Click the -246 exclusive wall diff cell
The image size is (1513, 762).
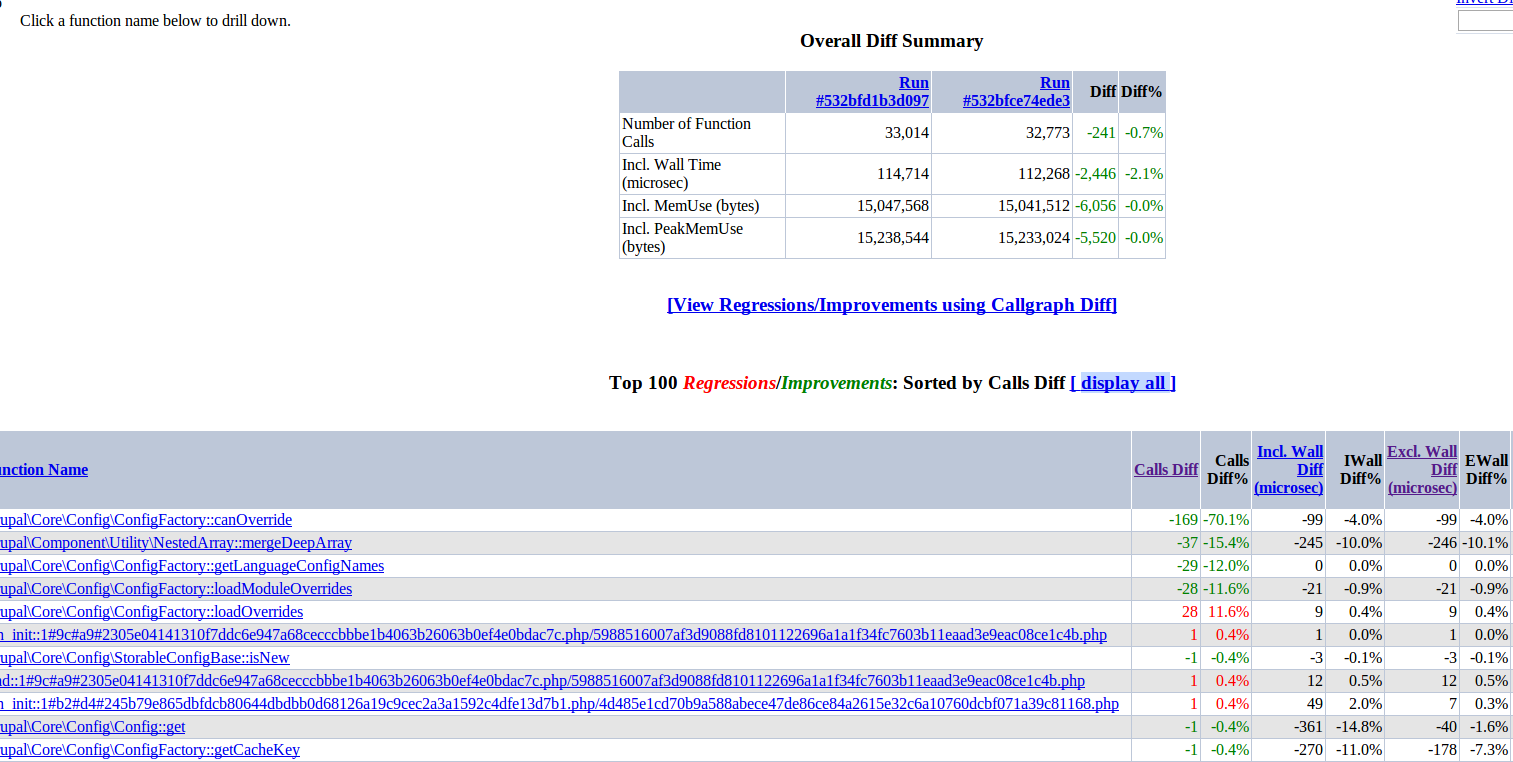(x=1441, y=543)
